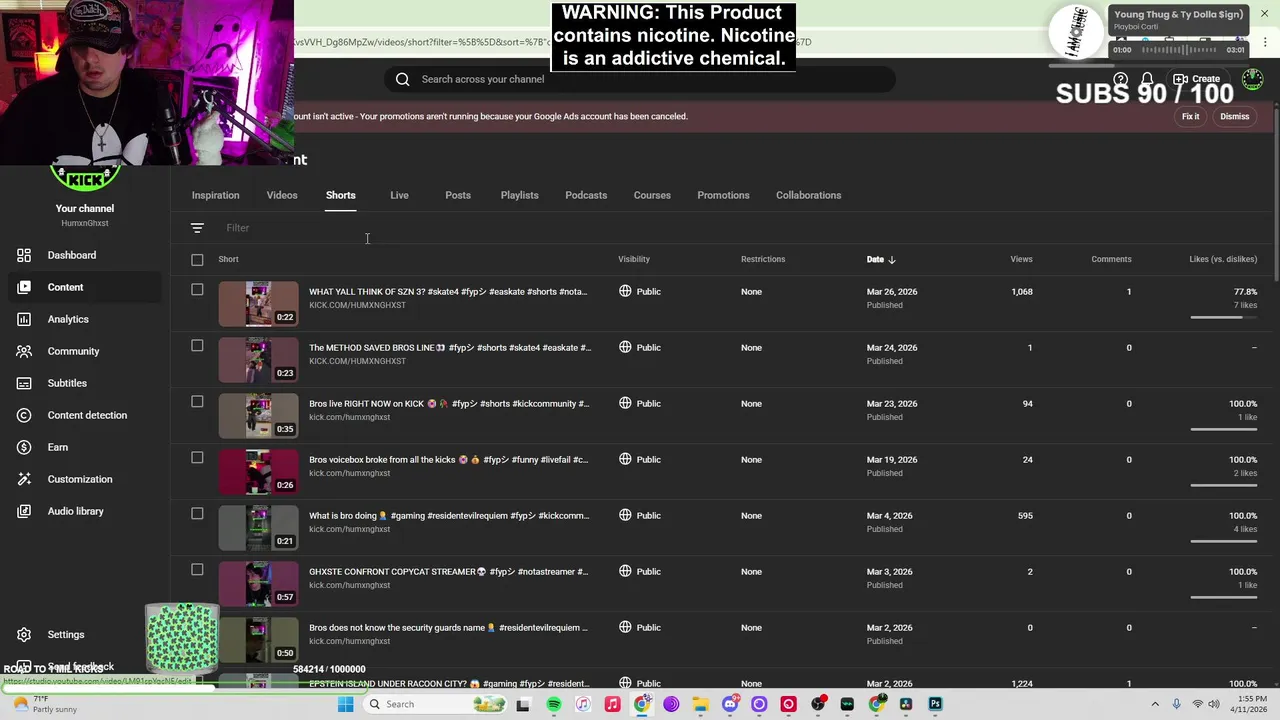1280x720 pixels.
Task: Click the Create button
Action: 1197,79
